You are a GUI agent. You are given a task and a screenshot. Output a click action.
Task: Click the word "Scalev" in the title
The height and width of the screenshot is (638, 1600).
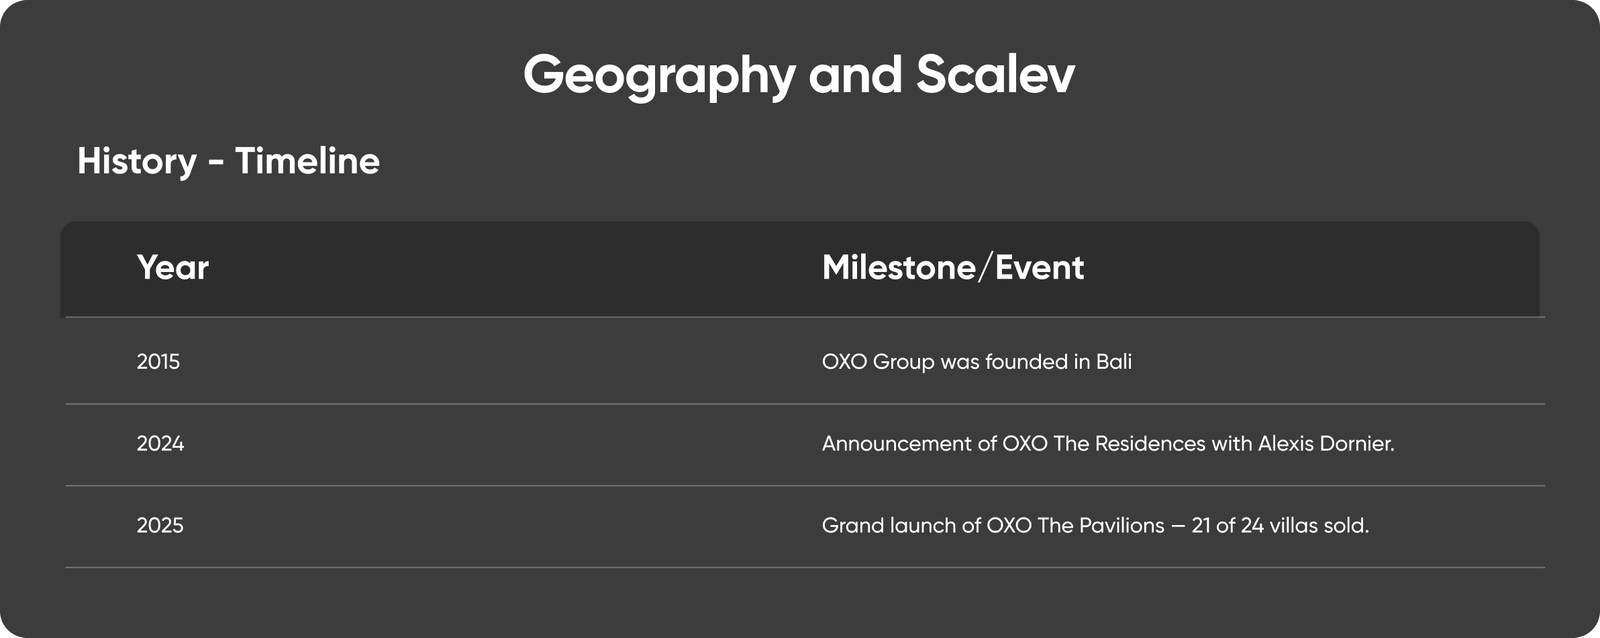995,75
